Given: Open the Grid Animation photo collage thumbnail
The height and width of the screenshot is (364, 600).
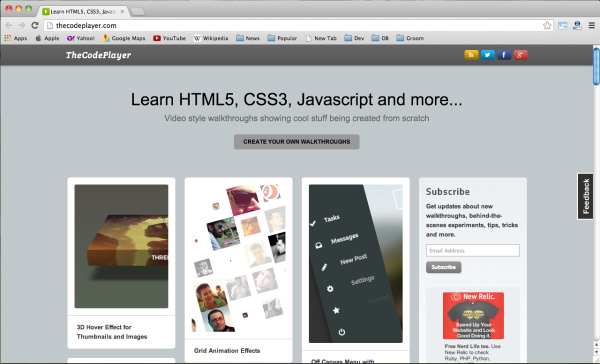Looking at the screenshot, I should coord(238,258).
